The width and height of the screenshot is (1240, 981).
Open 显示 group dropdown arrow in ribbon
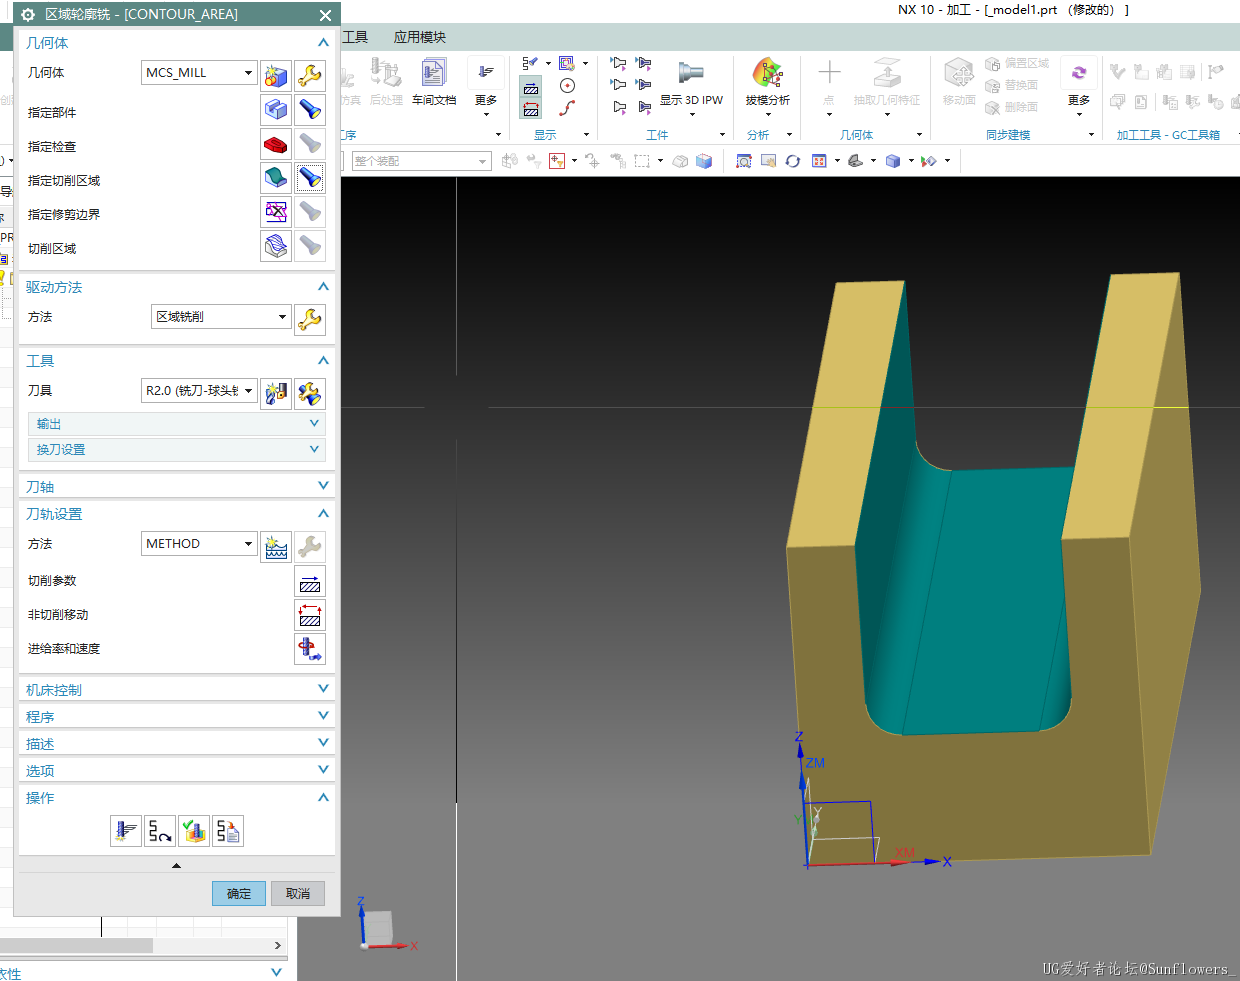click(586, 135)
